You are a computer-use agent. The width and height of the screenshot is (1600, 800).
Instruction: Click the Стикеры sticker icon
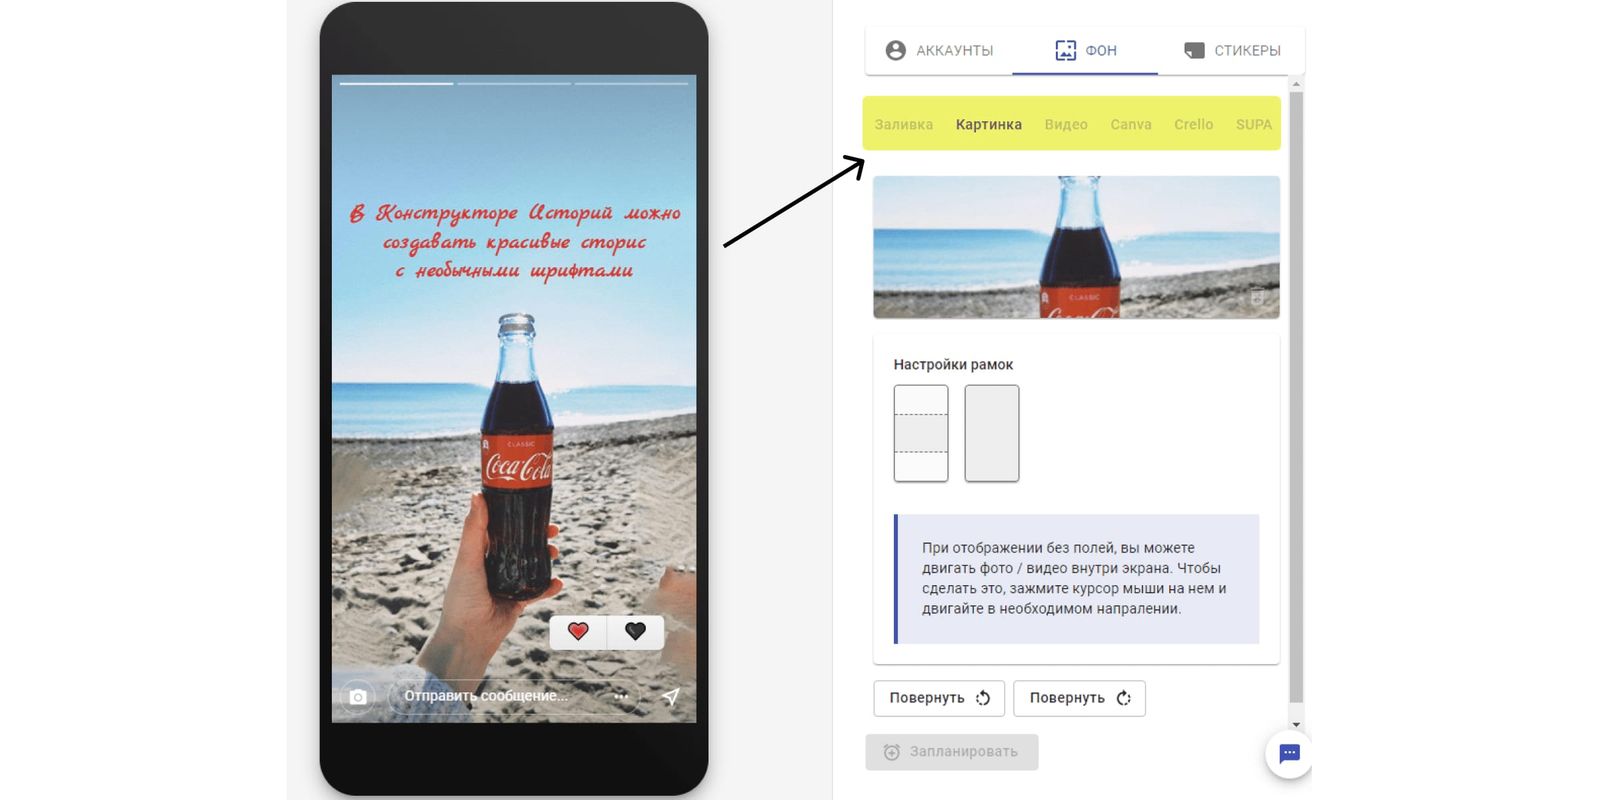coord(1194,50)
